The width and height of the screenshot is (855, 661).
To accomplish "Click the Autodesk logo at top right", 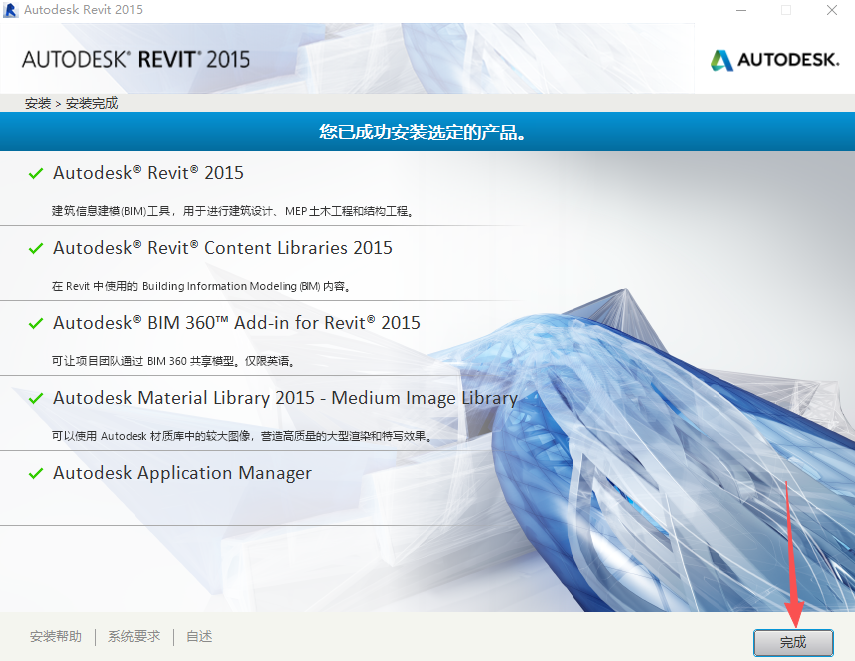I will click(x=775, y=60).
